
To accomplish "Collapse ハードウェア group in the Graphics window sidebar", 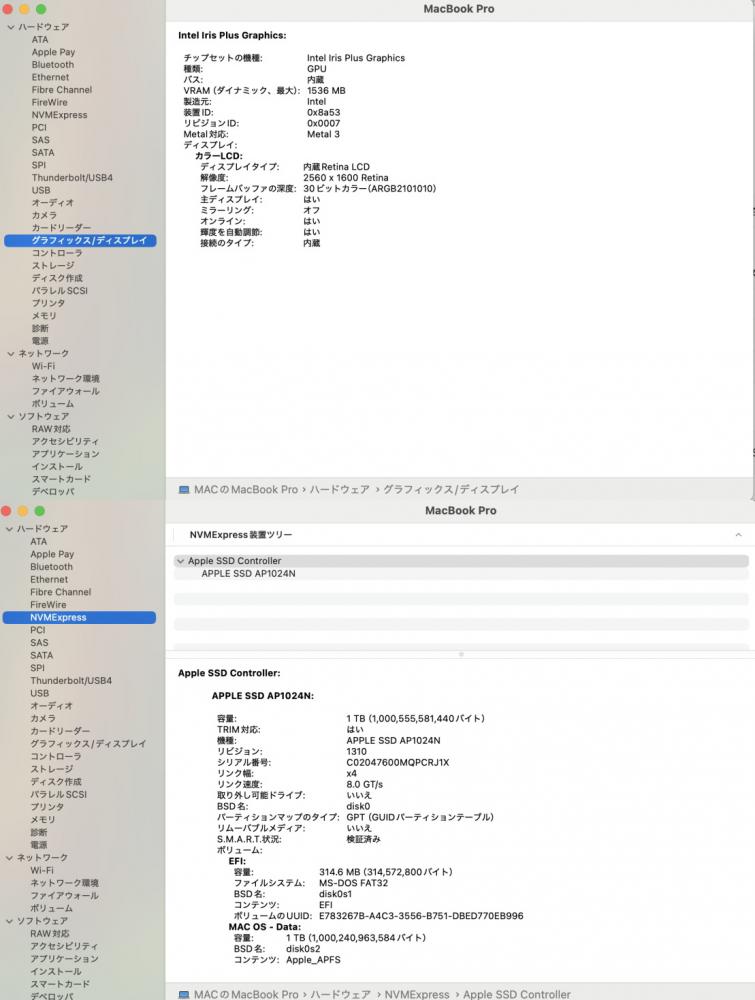I will (11, 27).
